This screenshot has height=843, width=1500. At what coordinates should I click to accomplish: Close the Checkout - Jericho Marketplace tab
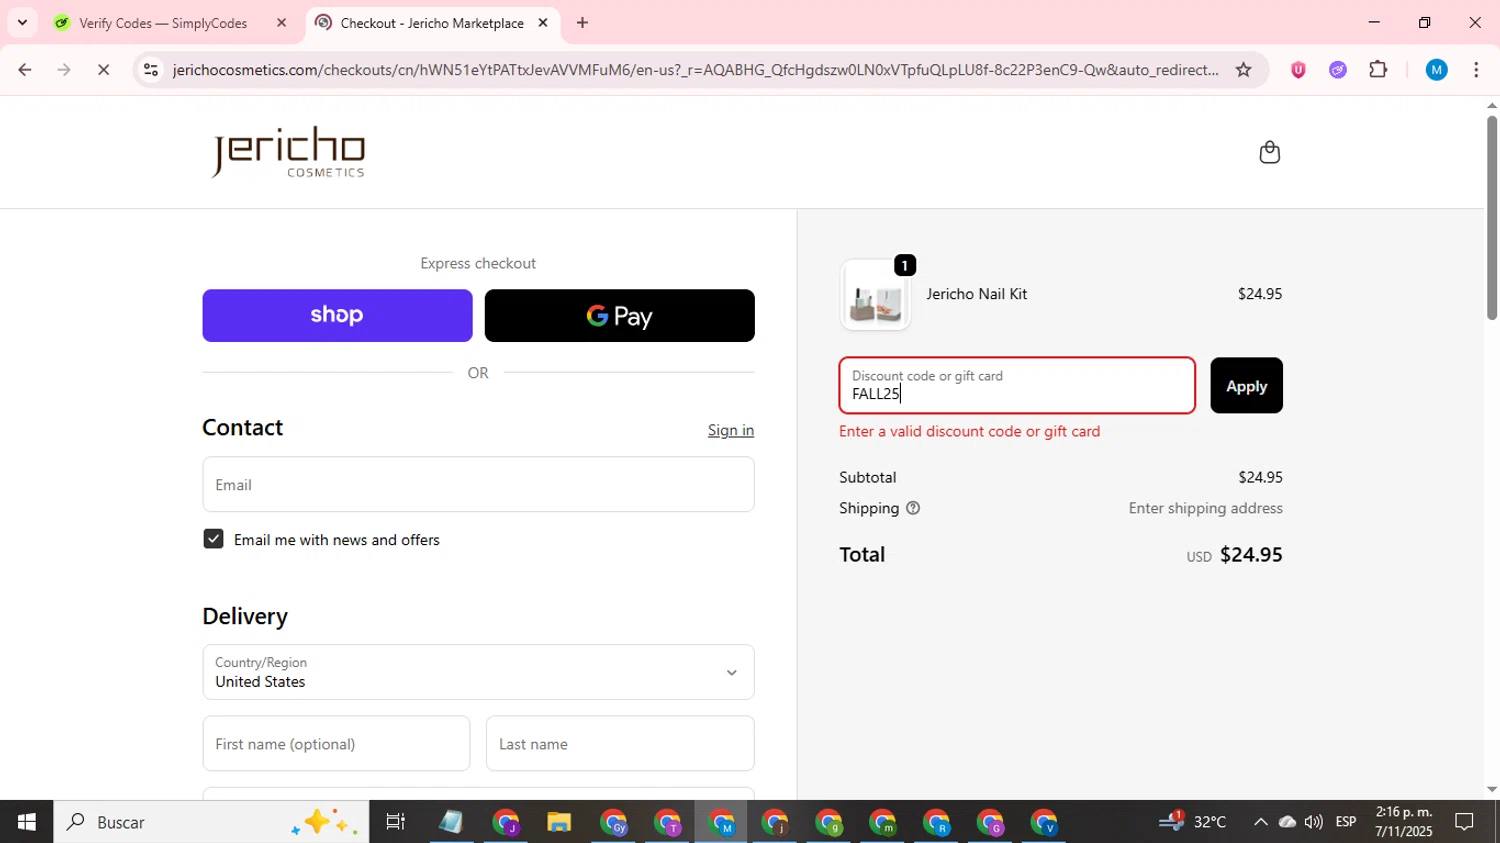[x=543, y=22]
